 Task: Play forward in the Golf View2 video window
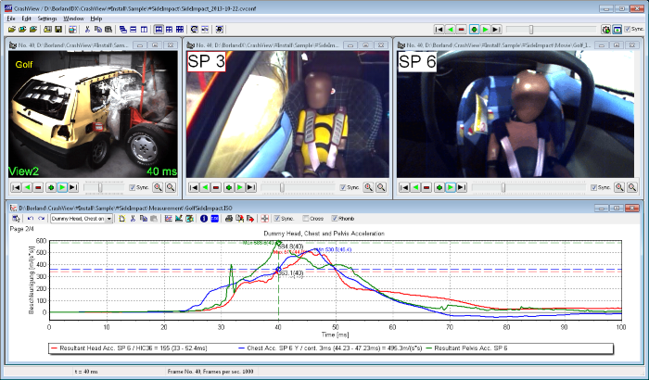[62, 188]
